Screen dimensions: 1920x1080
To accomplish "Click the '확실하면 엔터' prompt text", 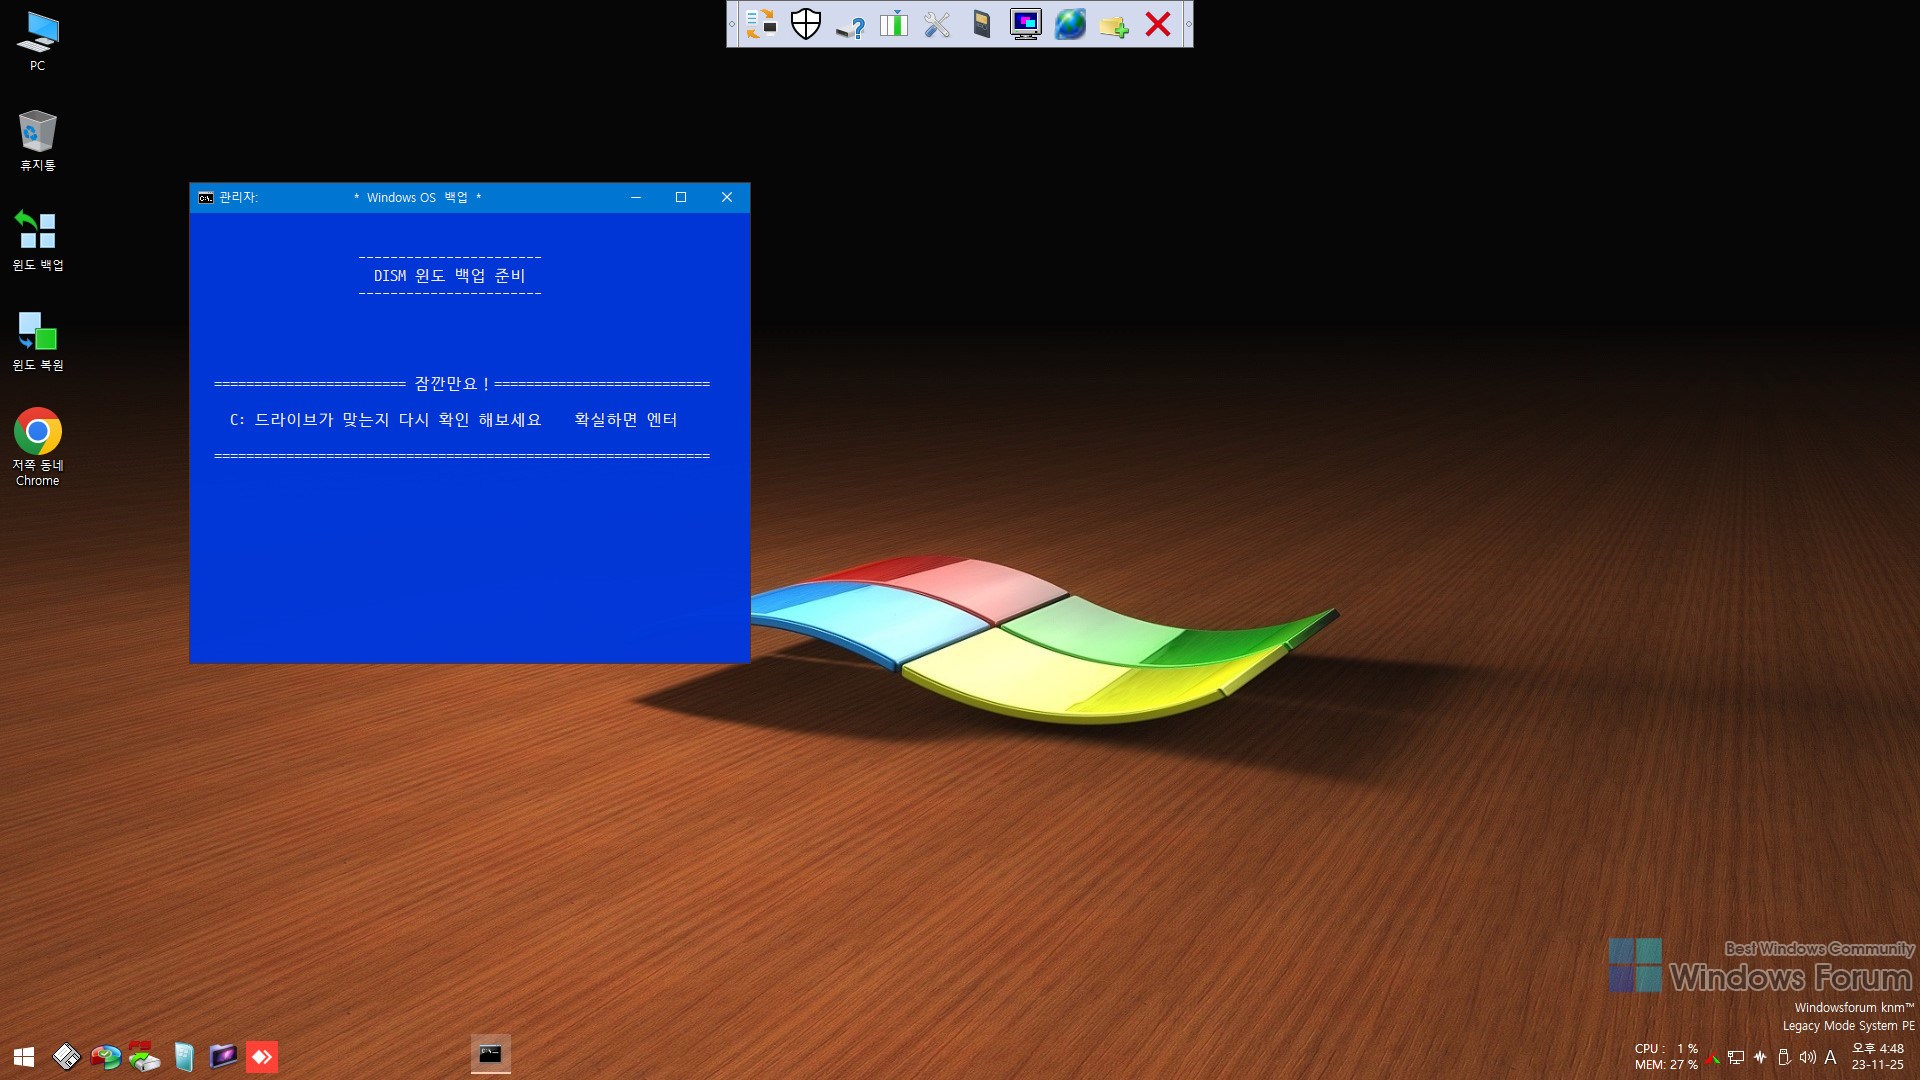I will [626, 420].
